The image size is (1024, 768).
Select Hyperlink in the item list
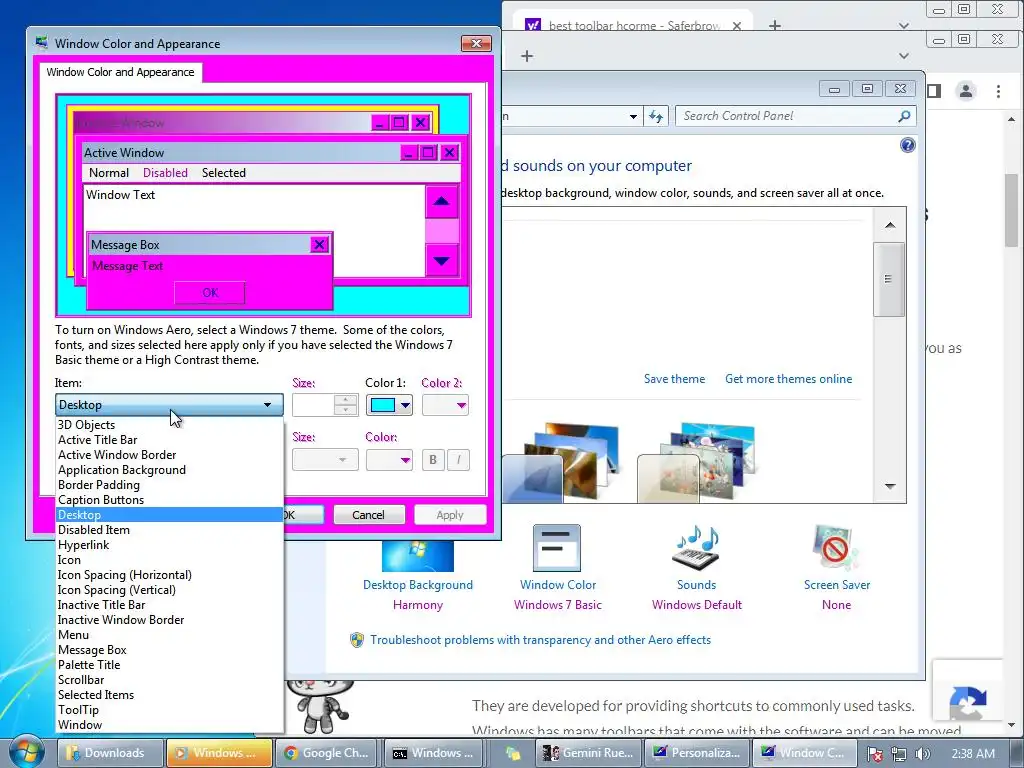coord(169,545)
